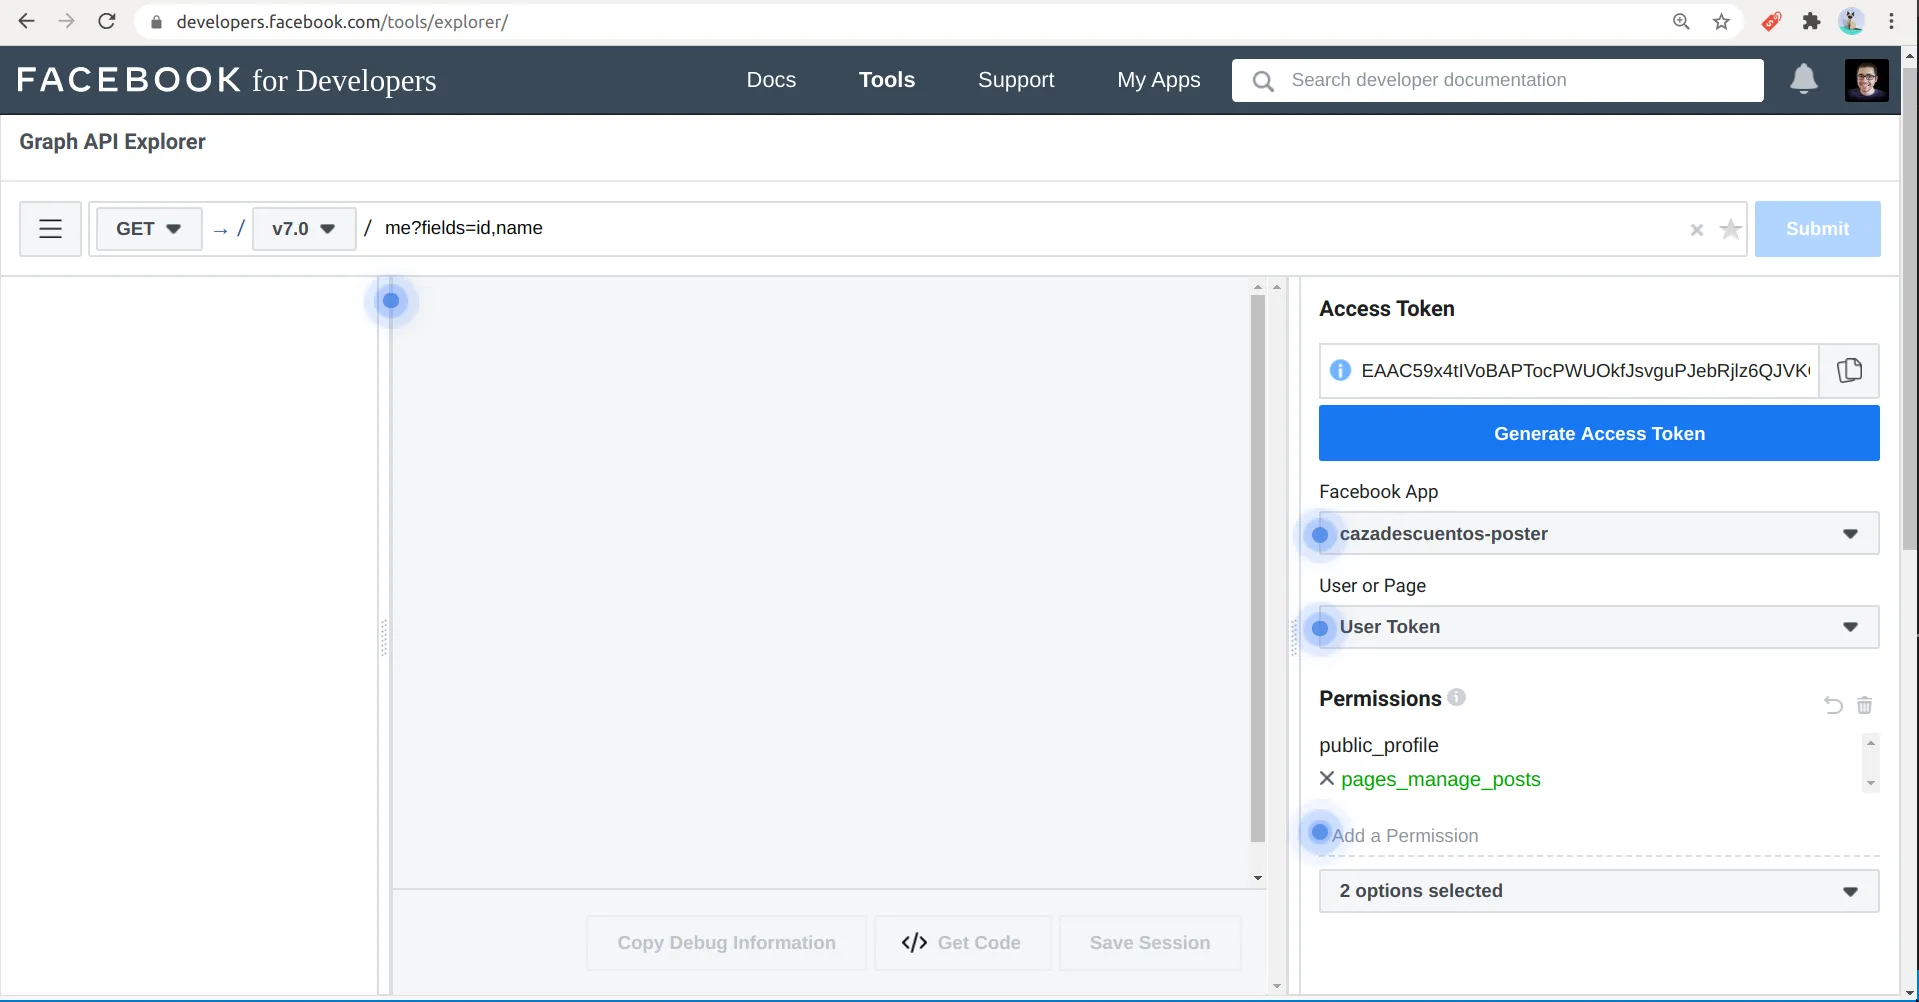Viewport: 1919px width, 1002px height.
Task: Click Copy Debug Information
Action: [x=726, y=943]
